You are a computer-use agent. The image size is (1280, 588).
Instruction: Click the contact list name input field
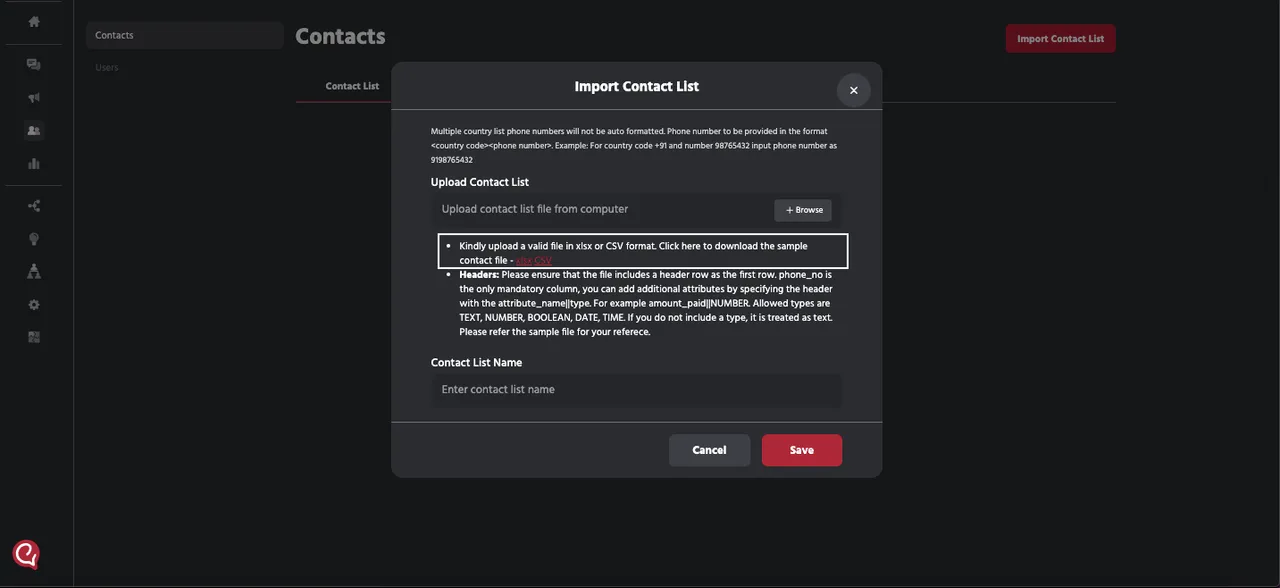click(x=636, y=389)
